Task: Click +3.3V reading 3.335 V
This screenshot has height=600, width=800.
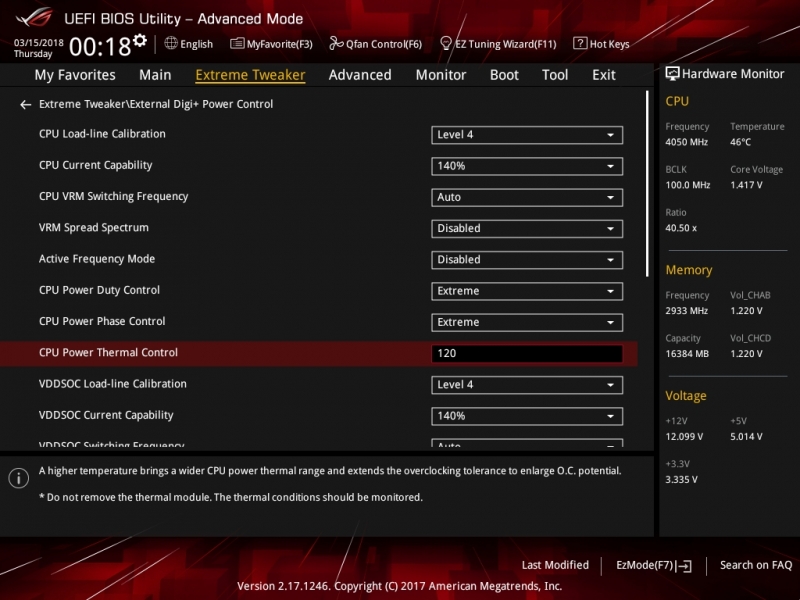Action: 681,480
